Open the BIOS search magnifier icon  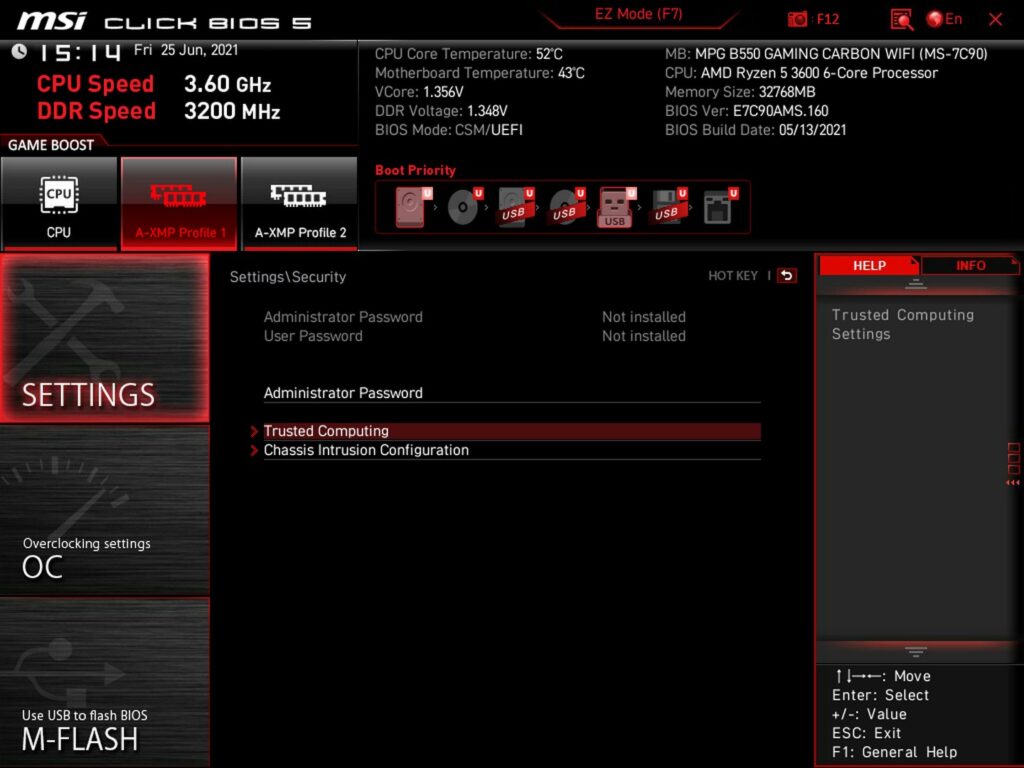[x=901, y=19]
